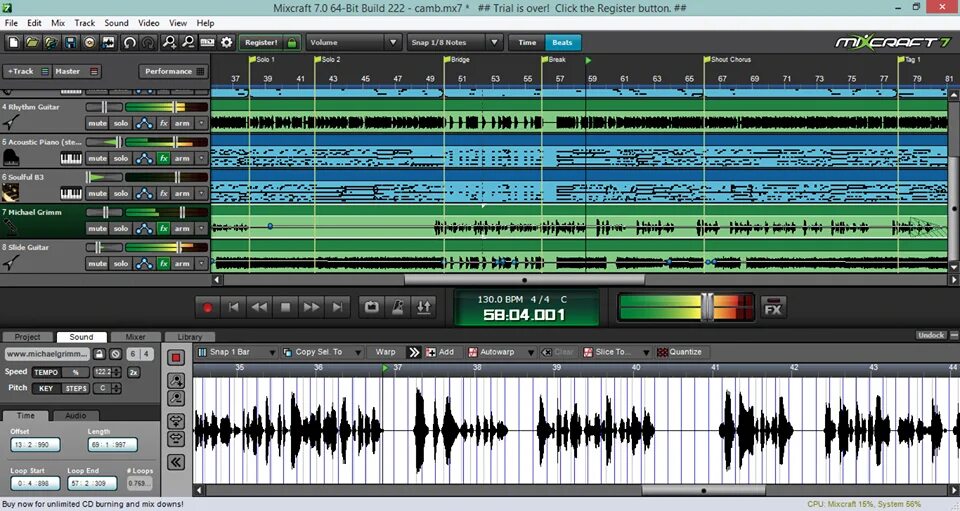
Task: Undock the details panel
Action: 931,335
